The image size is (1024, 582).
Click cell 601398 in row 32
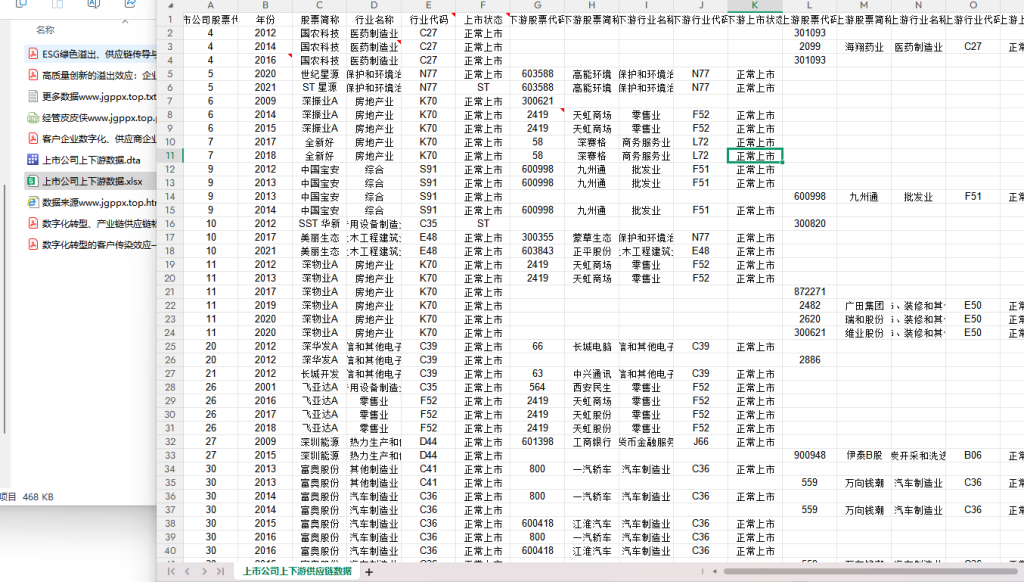tap(537, 442)
